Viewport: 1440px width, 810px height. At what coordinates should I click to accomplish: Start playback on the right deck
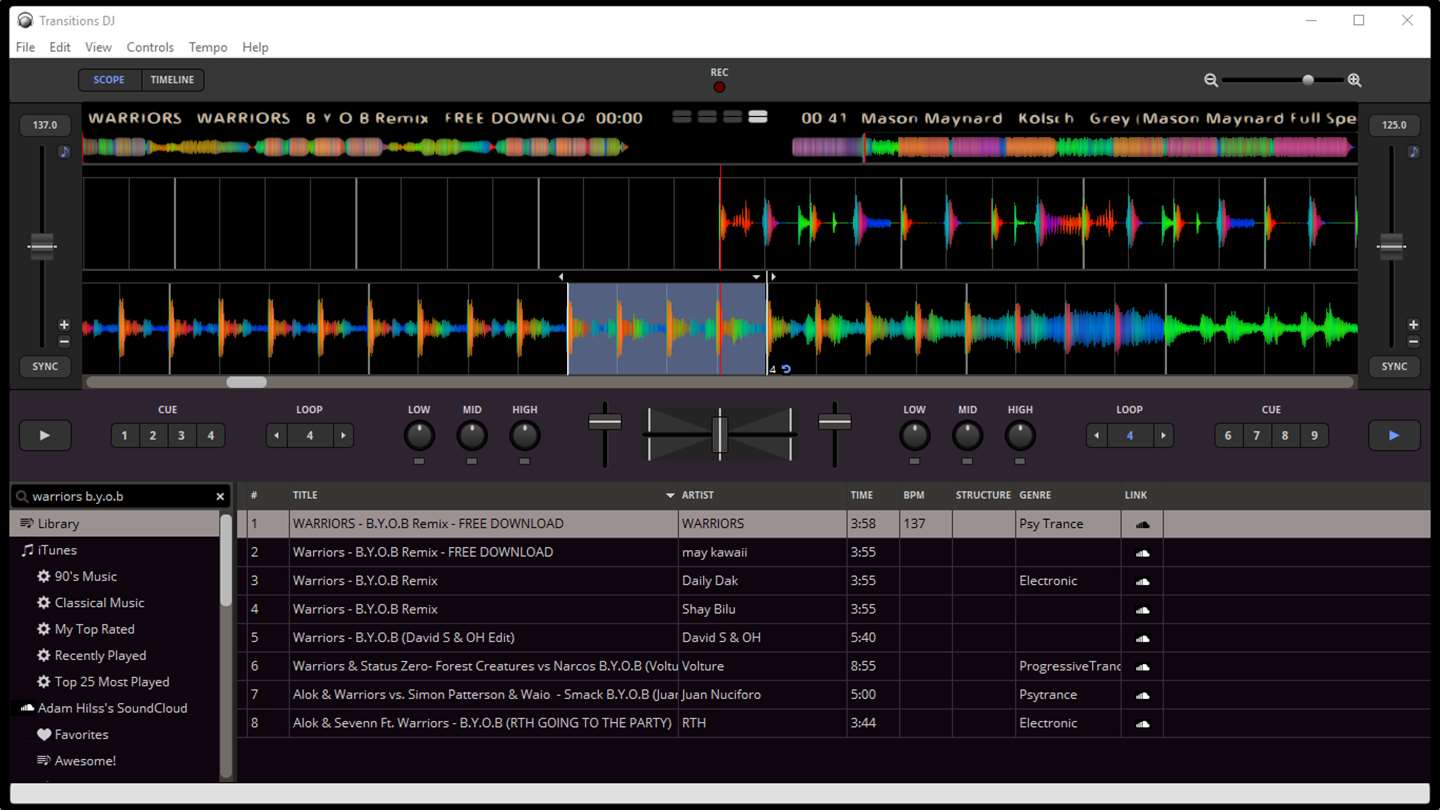[x=1393, y=435]
